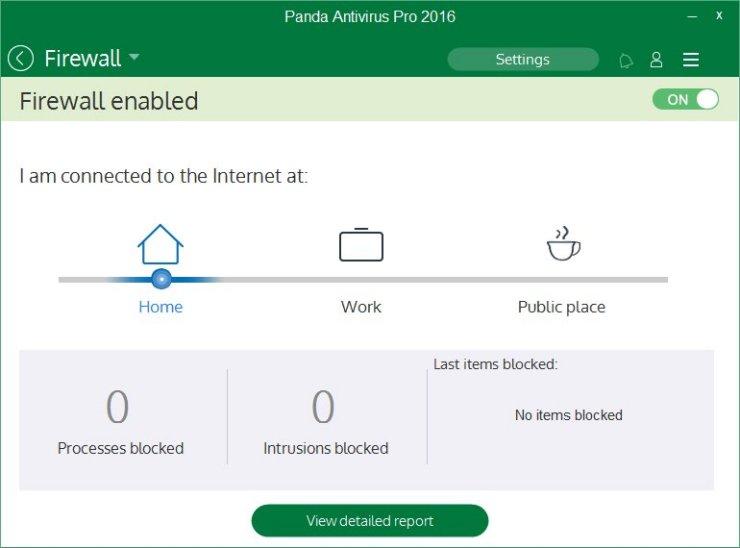
Task: Choose the Home location label
Action: coord(161,307)
